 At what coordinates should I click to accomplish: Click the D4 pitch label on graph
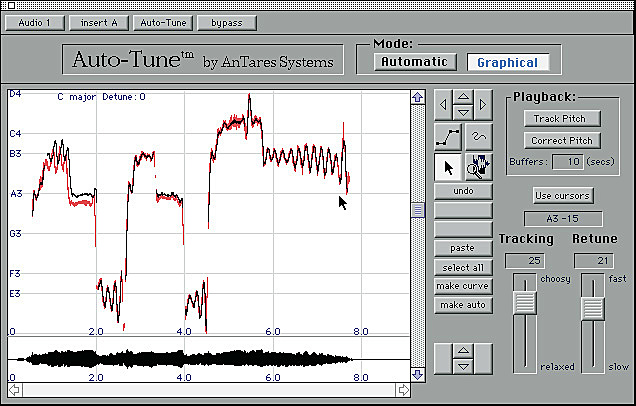(x=15, y=94)
